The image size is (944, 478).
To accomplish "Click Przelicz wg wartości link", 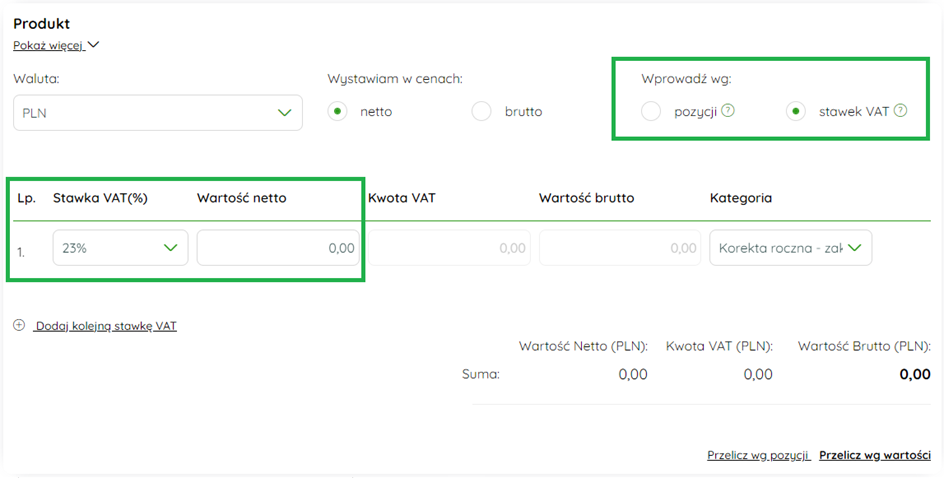I will 875,455.
